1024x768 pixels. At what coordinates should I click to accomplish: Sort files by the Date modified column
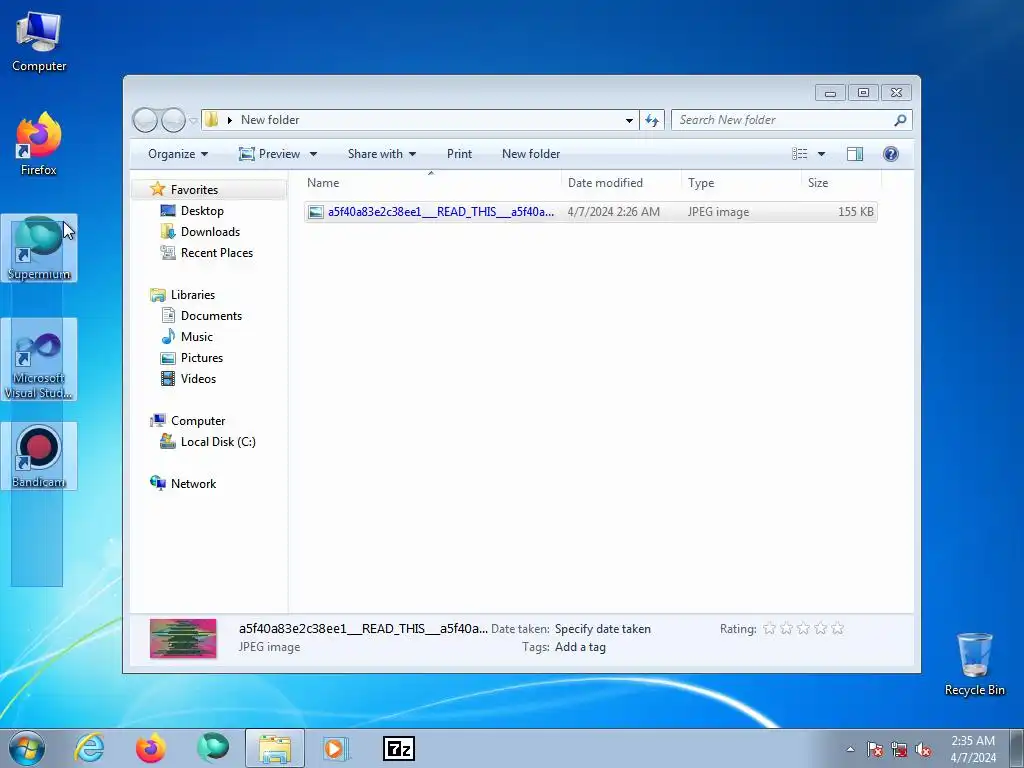[x=621, y=183]
